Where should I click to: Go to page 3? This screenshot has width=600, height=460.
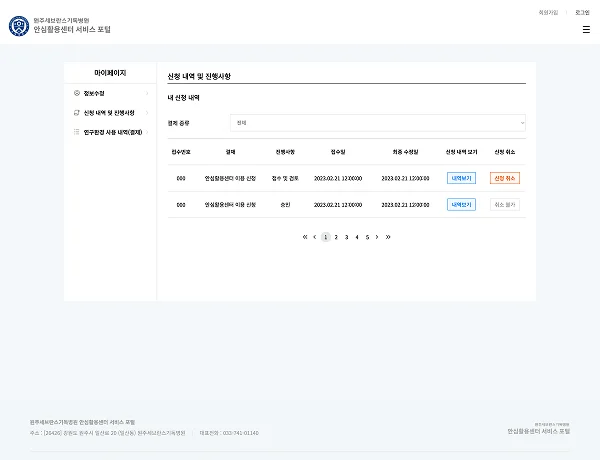click(x=346, y=237)
